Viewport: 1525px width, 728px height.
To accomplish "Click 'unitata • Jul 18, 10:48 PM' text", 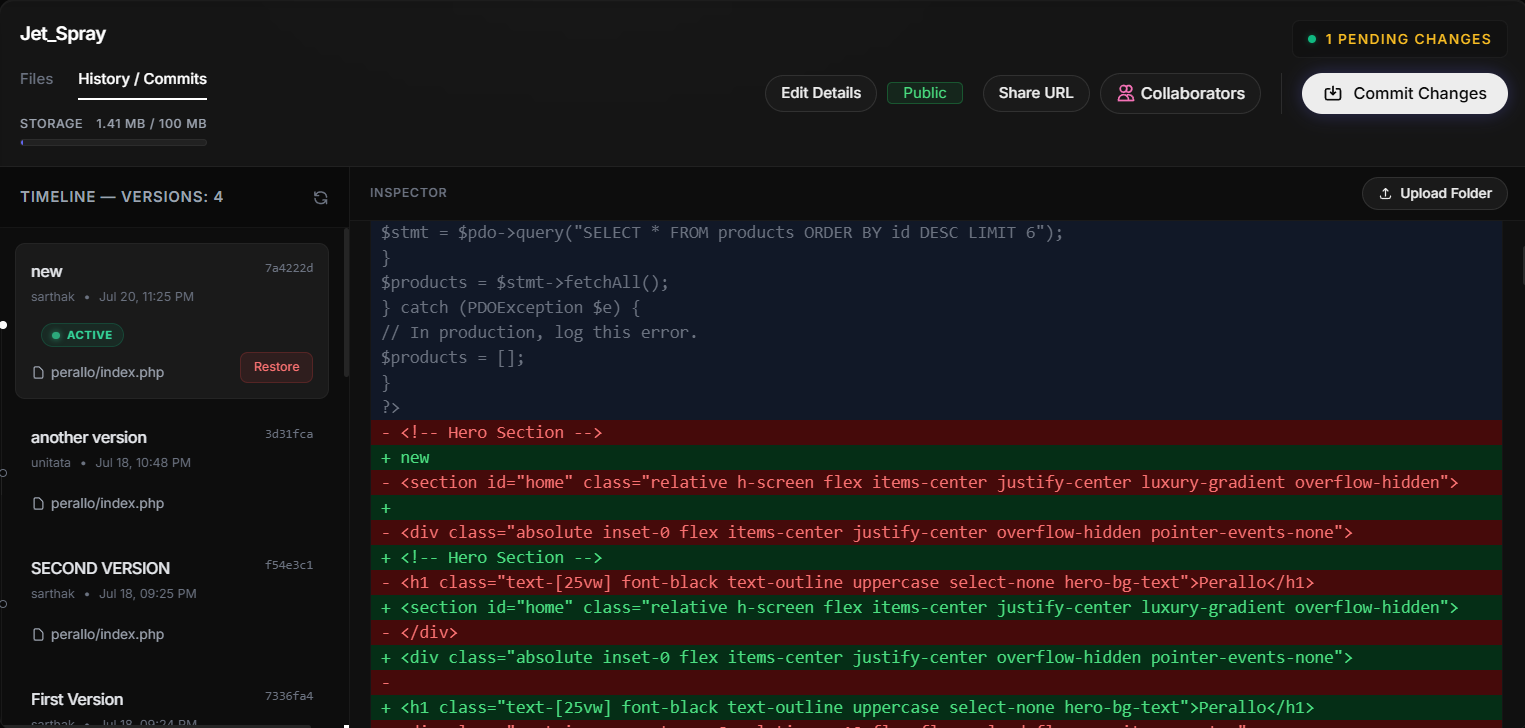I will 111,463.
